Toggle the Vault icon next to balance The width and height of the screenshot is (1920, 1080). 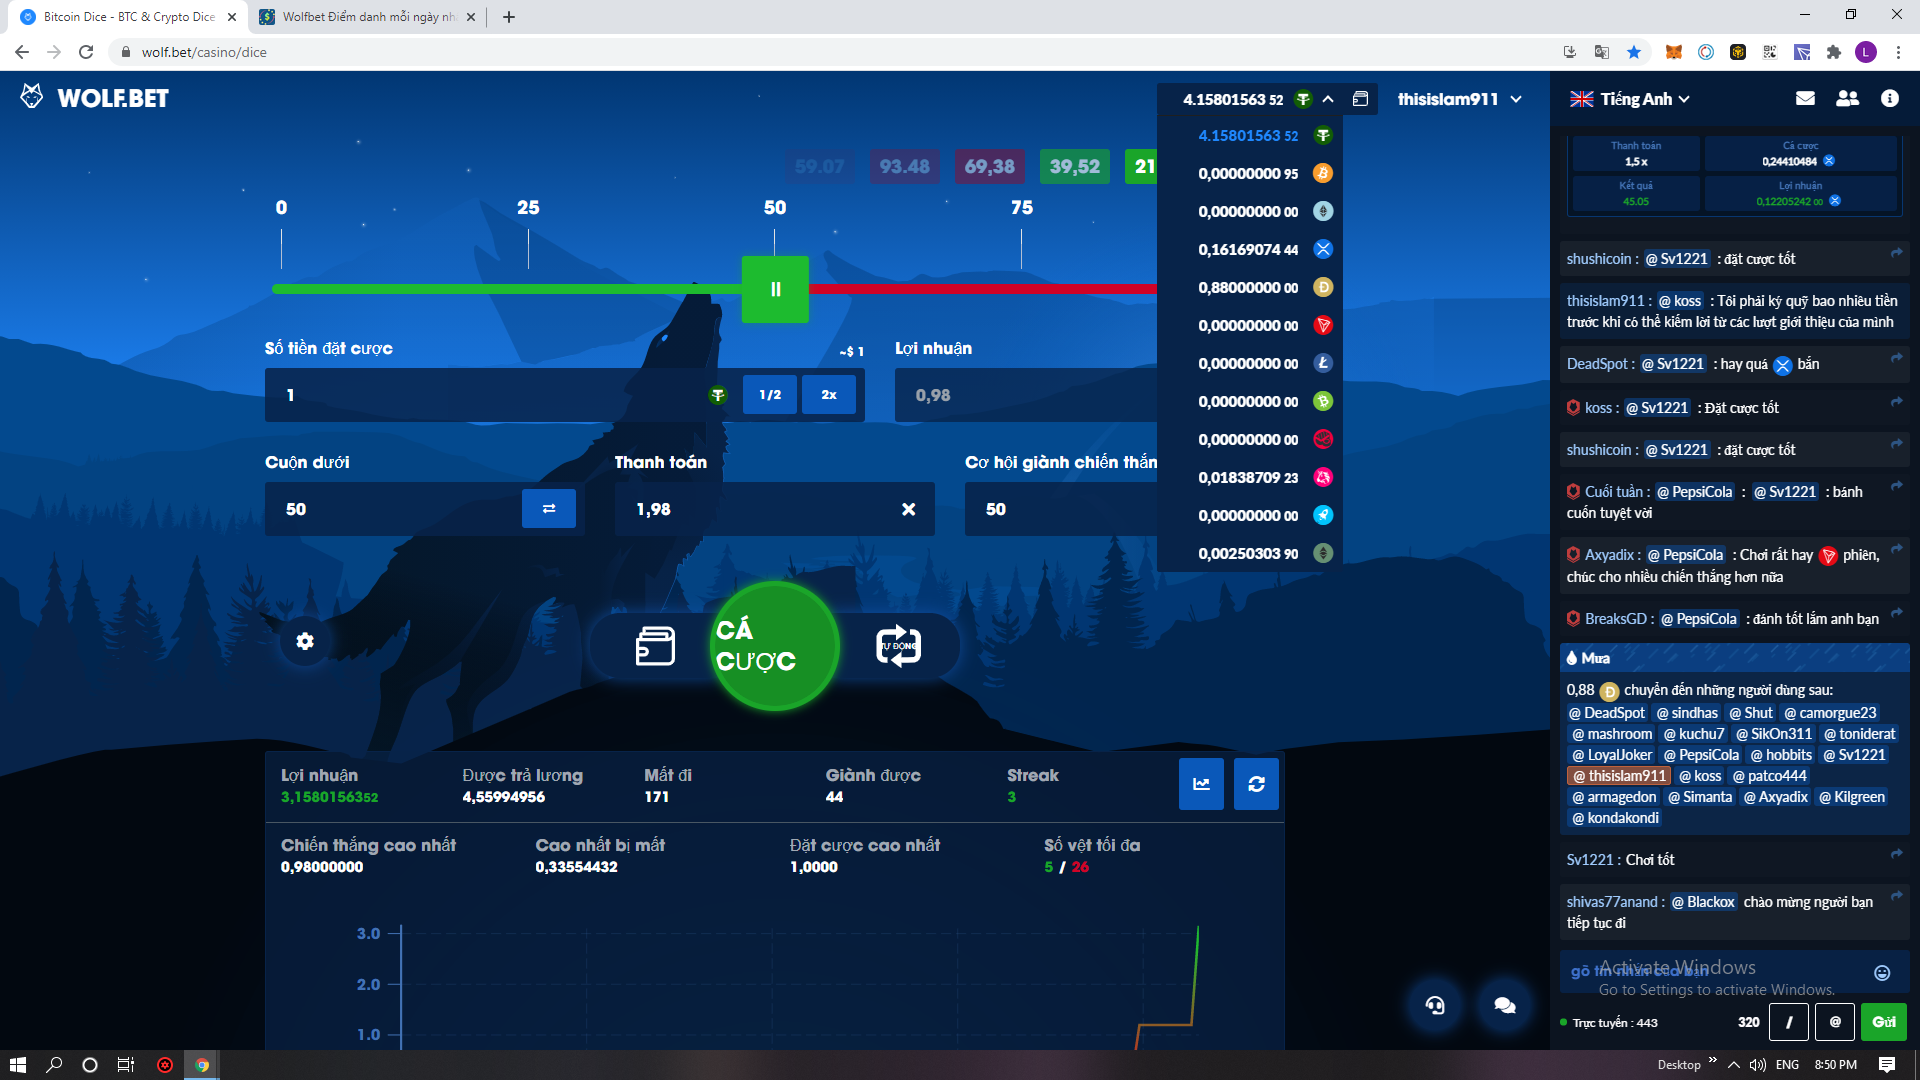pos(1360,98)
